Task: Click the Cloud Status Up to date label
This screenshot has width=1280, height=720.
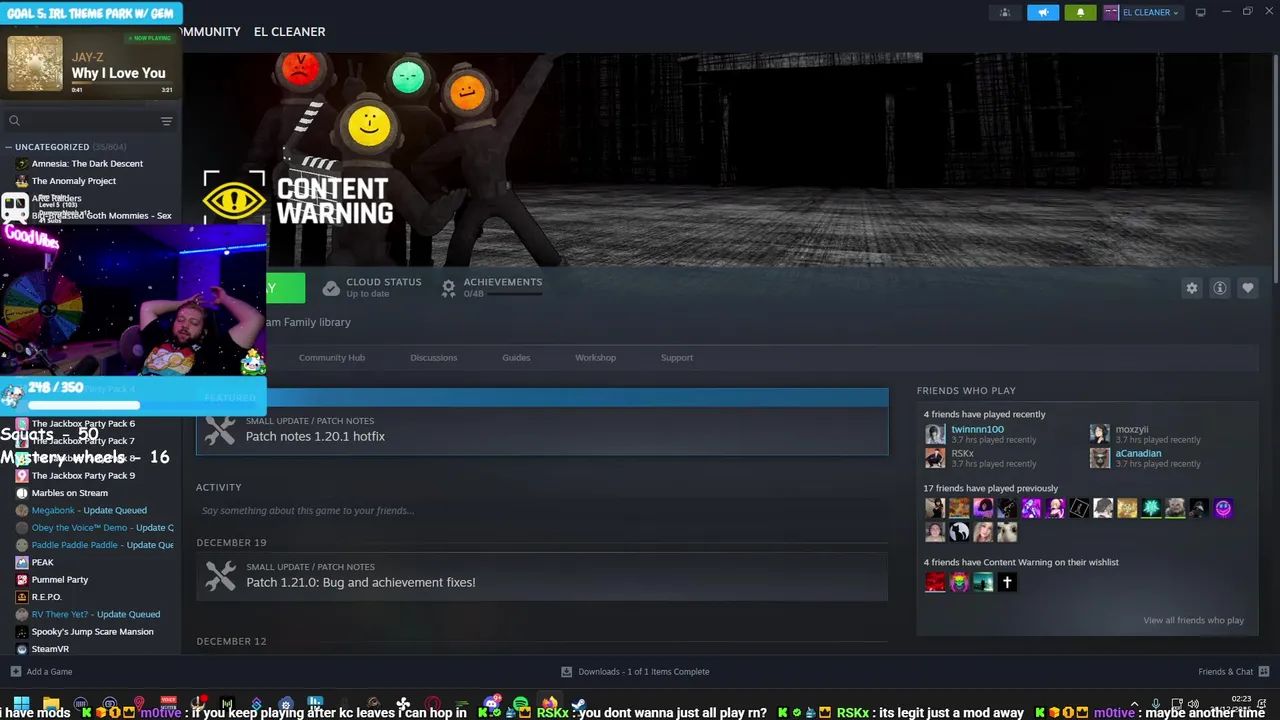Action: pyautogui.click(x=383, y=287)
